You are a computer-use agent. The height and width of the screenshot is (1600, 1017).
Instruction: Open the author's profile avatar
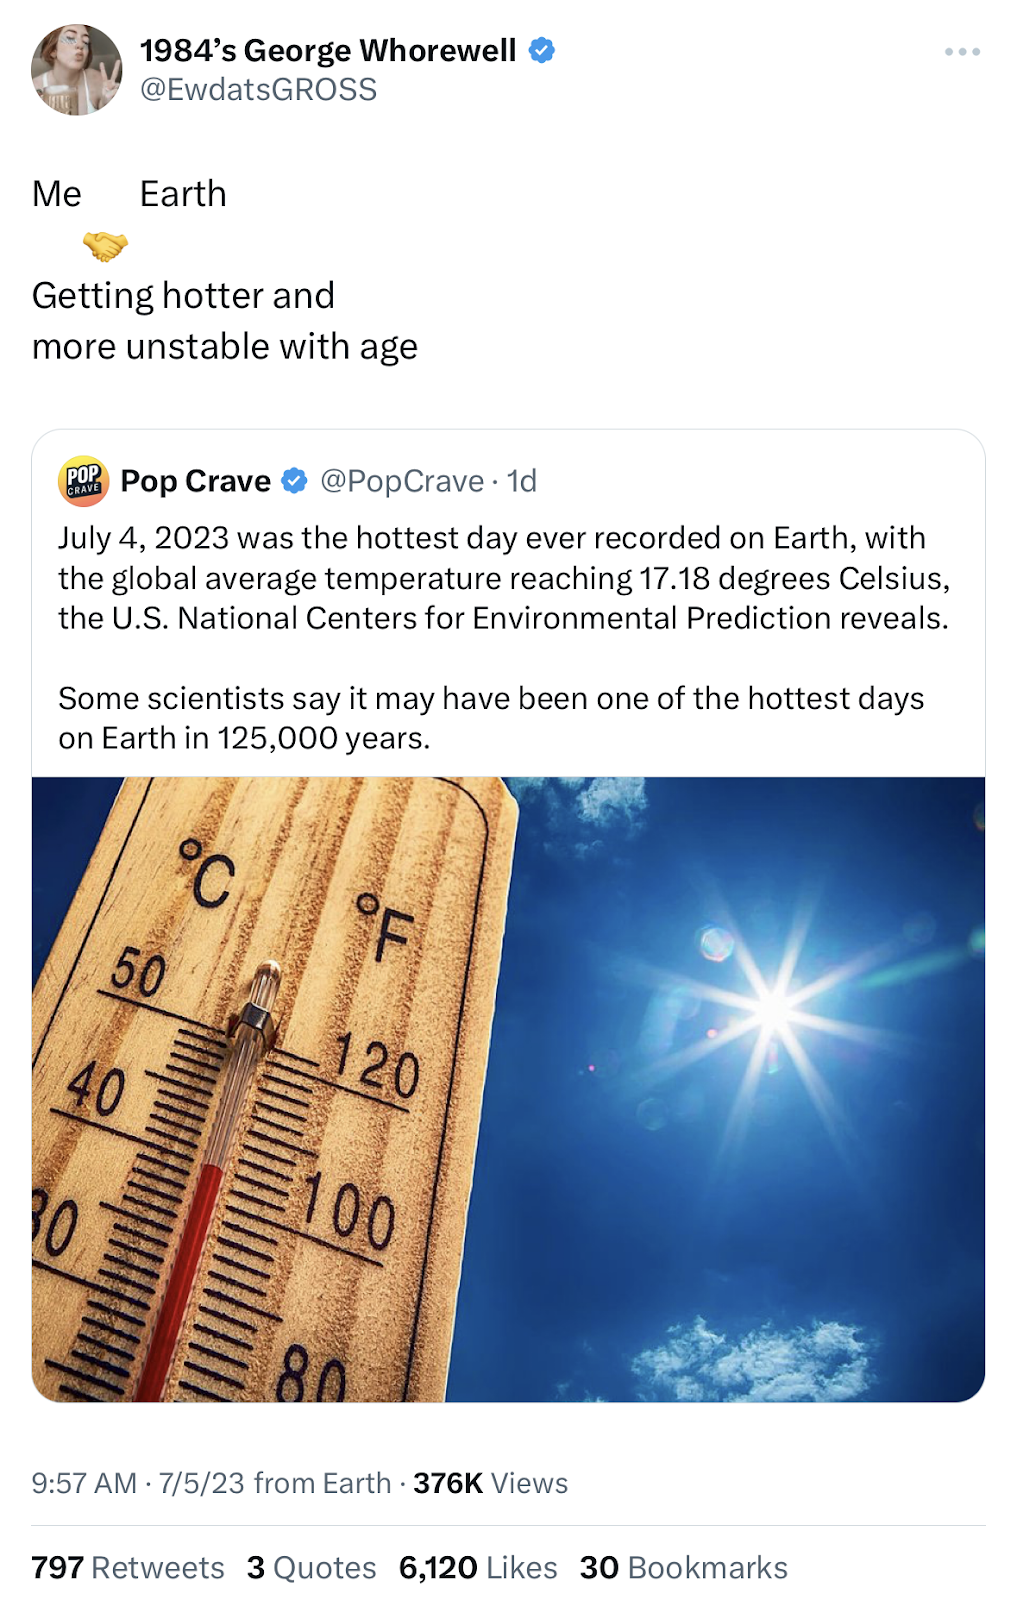coord(76,70)
